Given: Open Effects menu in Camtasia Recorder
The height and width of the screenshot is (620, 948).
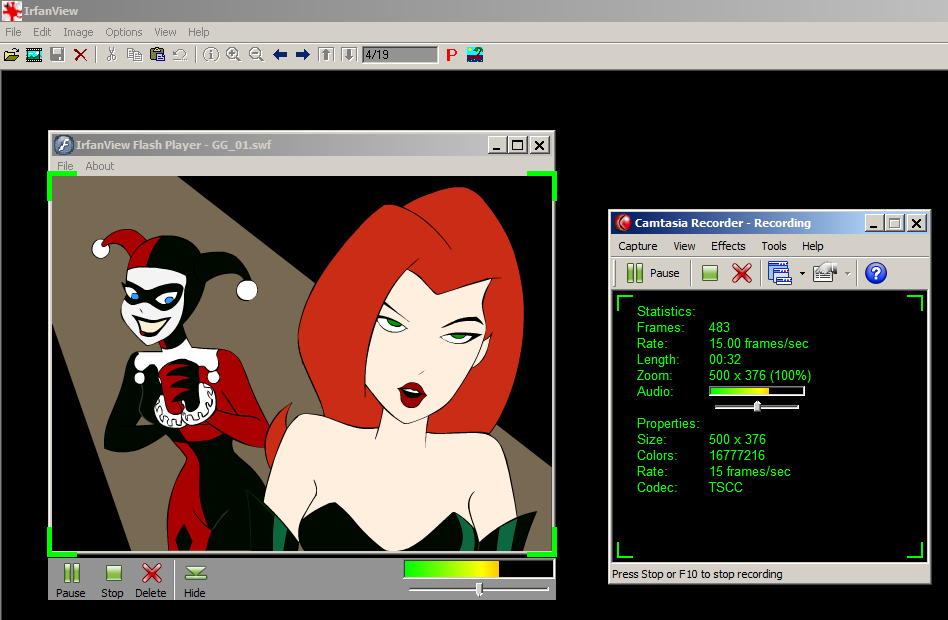Looking at the screenshot, I should (x=728, y=246).
